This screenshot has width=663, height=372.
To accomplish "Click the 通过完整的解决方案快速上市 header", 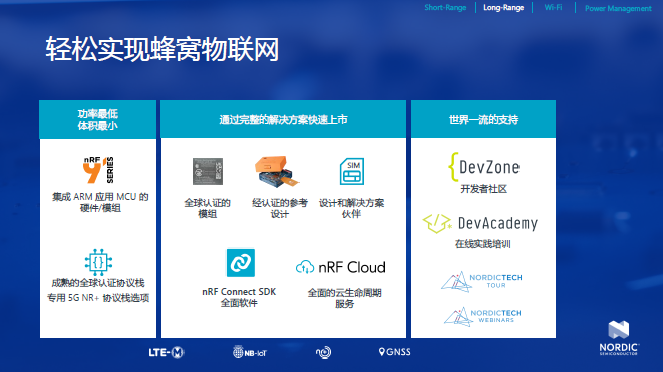I will pyautogui.click(x=283, y=120).
